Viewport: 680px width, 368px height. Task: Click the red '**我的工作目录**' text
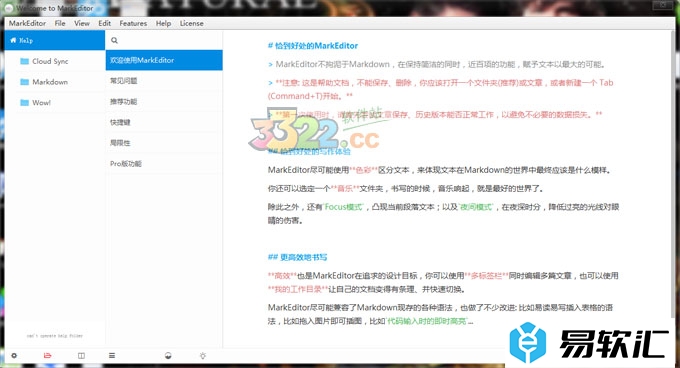click(298, 289)
